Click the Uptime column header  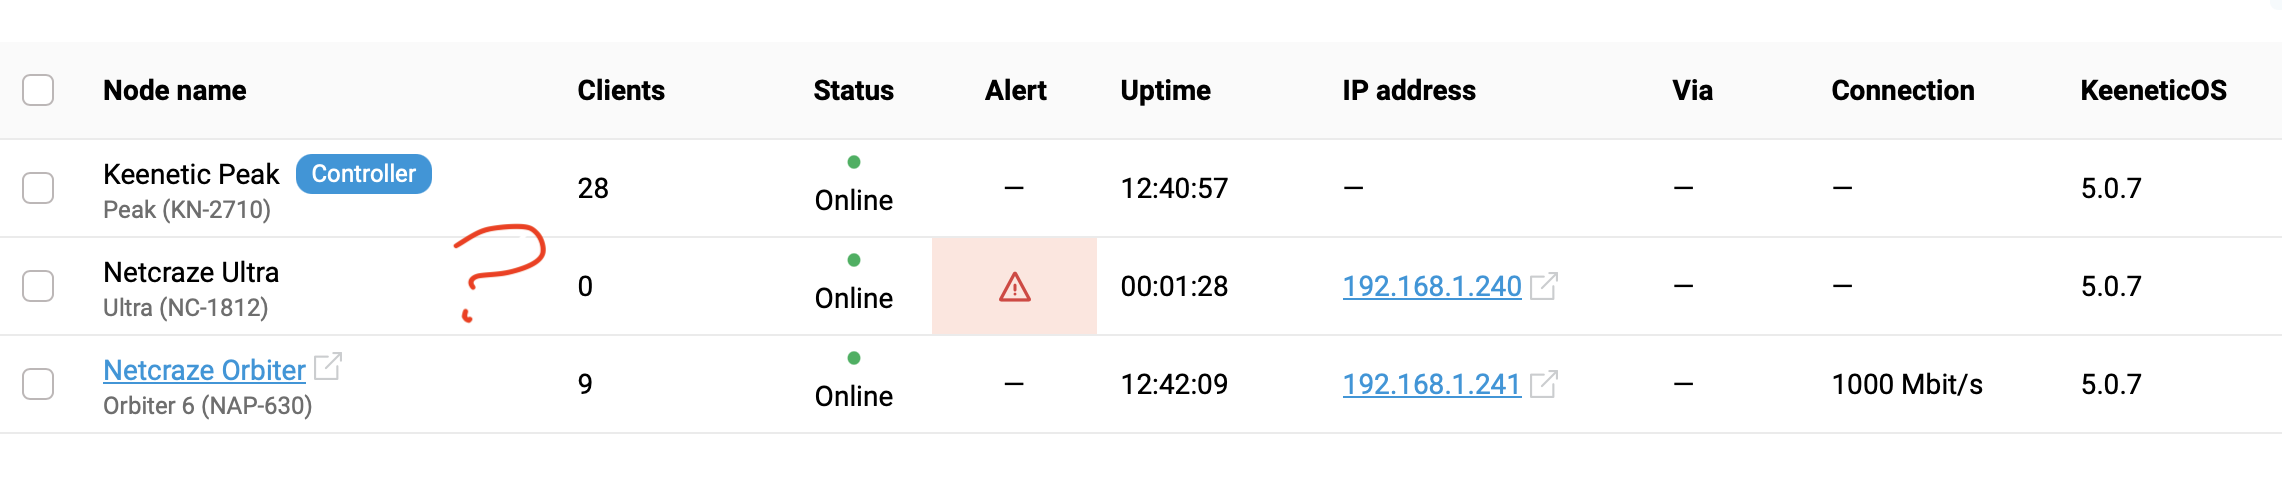point(1165,90)
